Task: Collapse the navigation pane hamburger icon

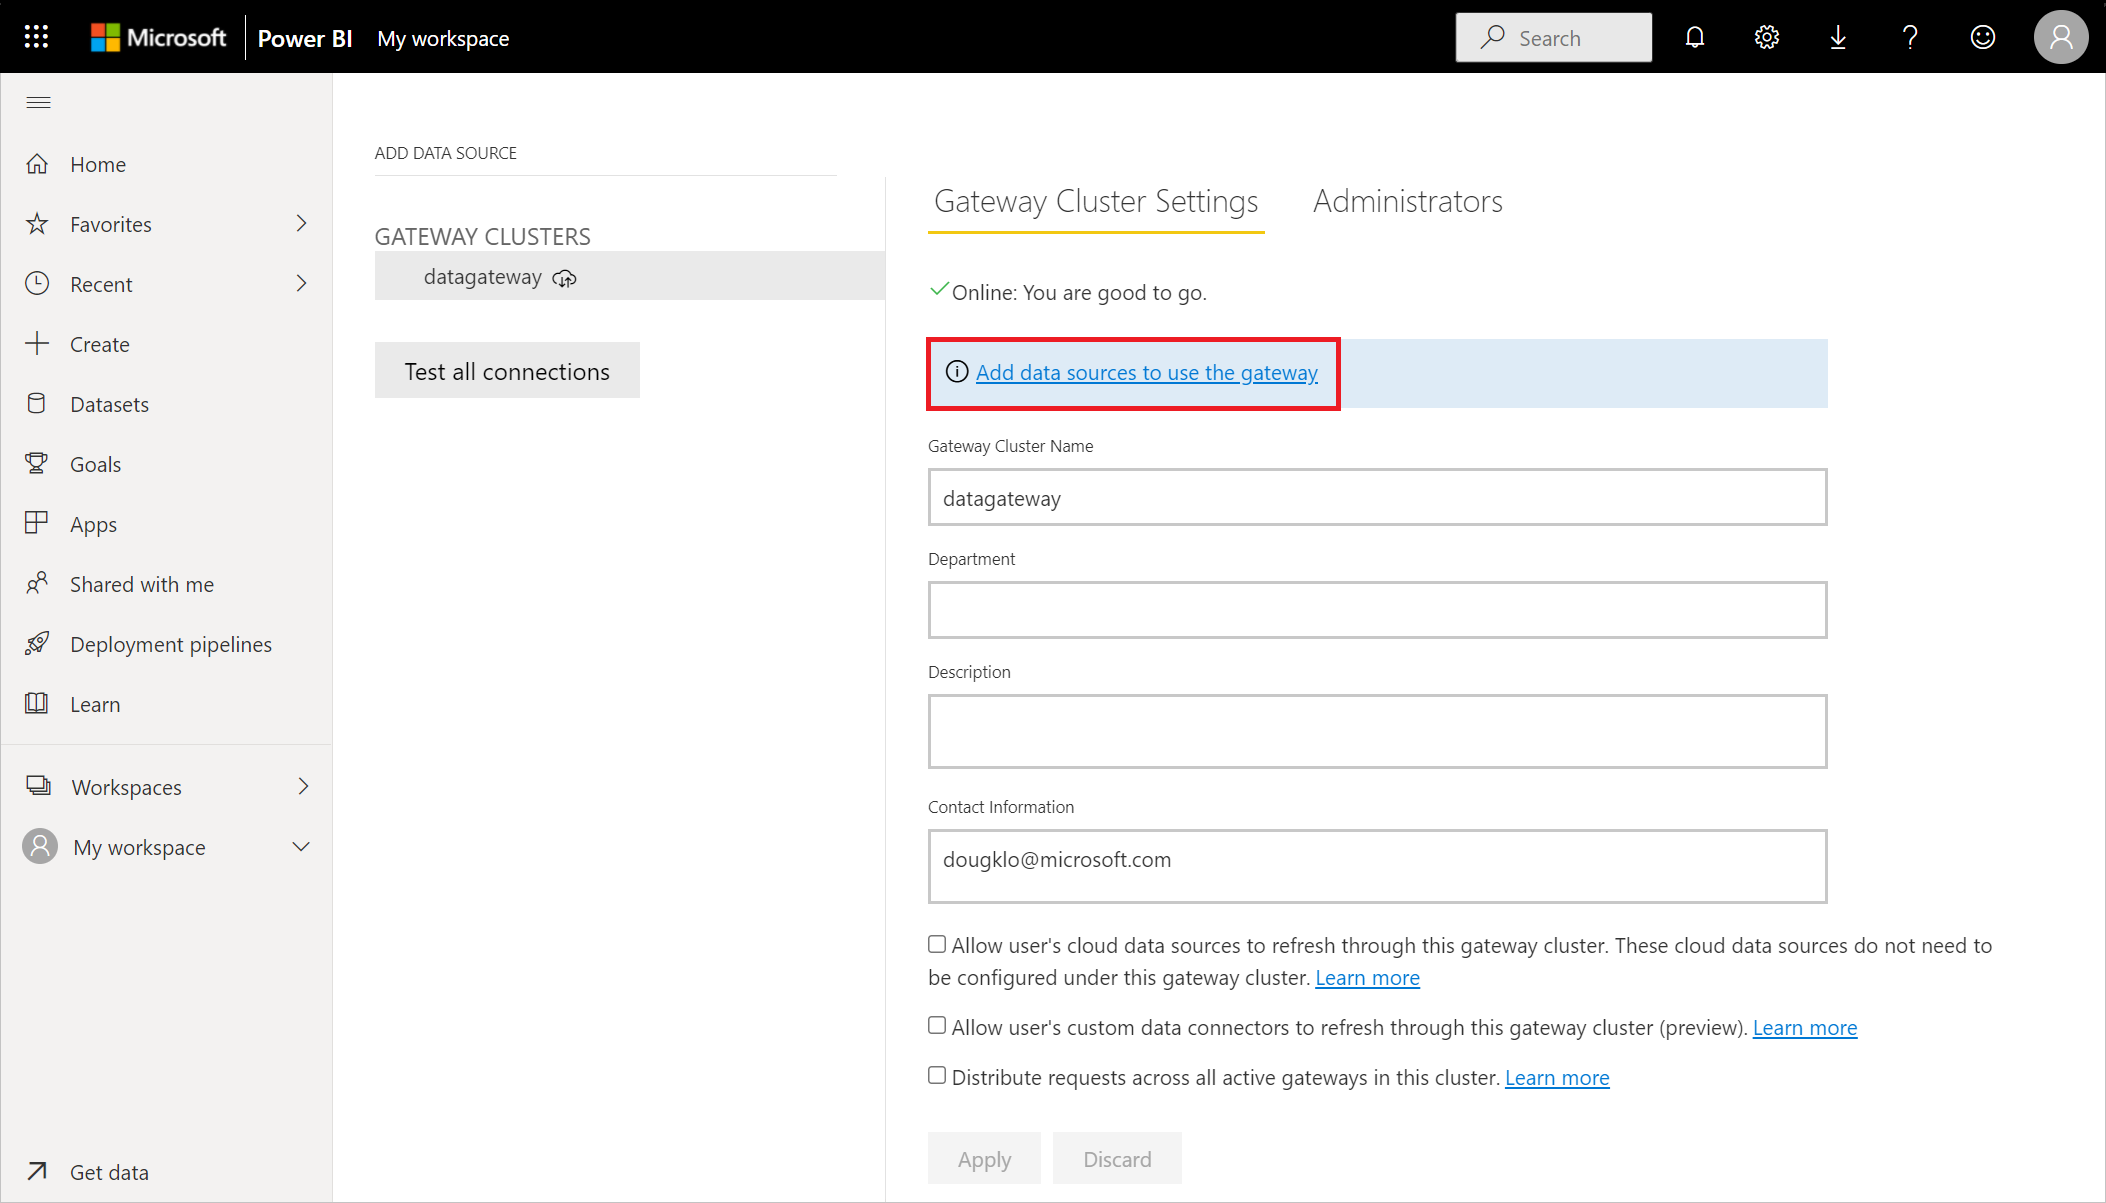Action: (x=38, y=102)
